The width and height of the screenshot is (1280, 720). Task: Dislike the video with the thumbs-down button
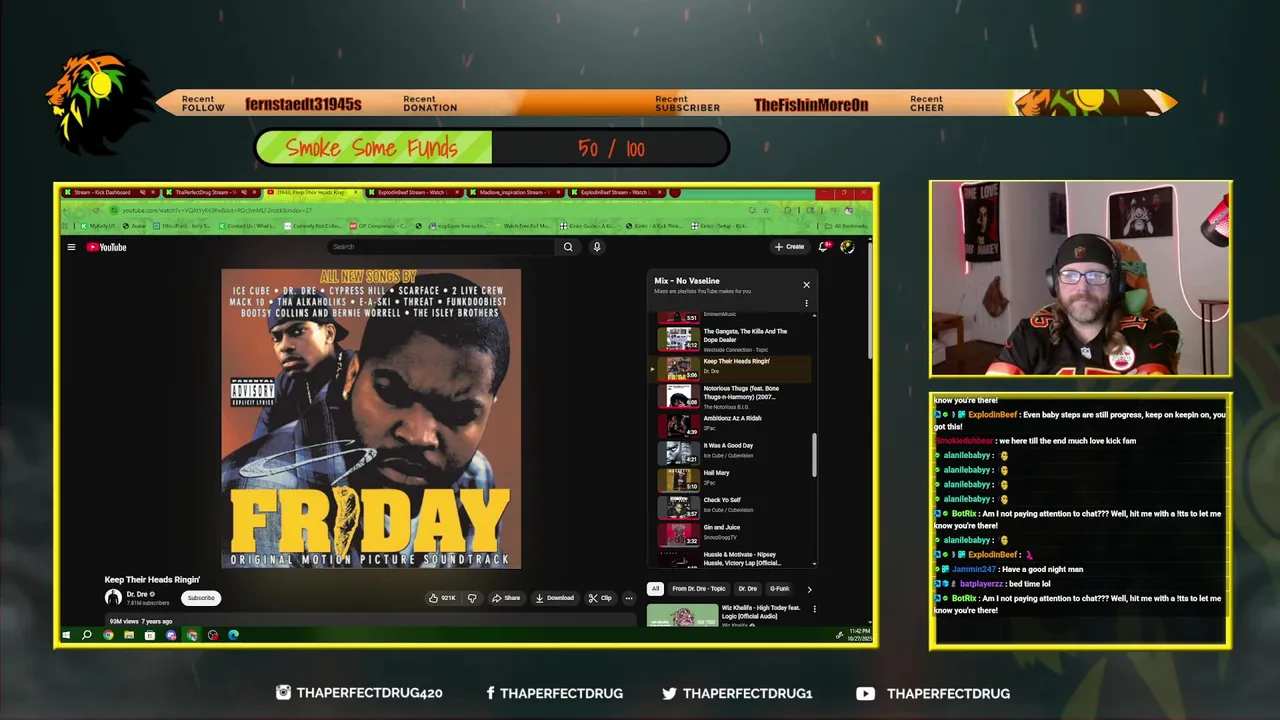point(472,598)
